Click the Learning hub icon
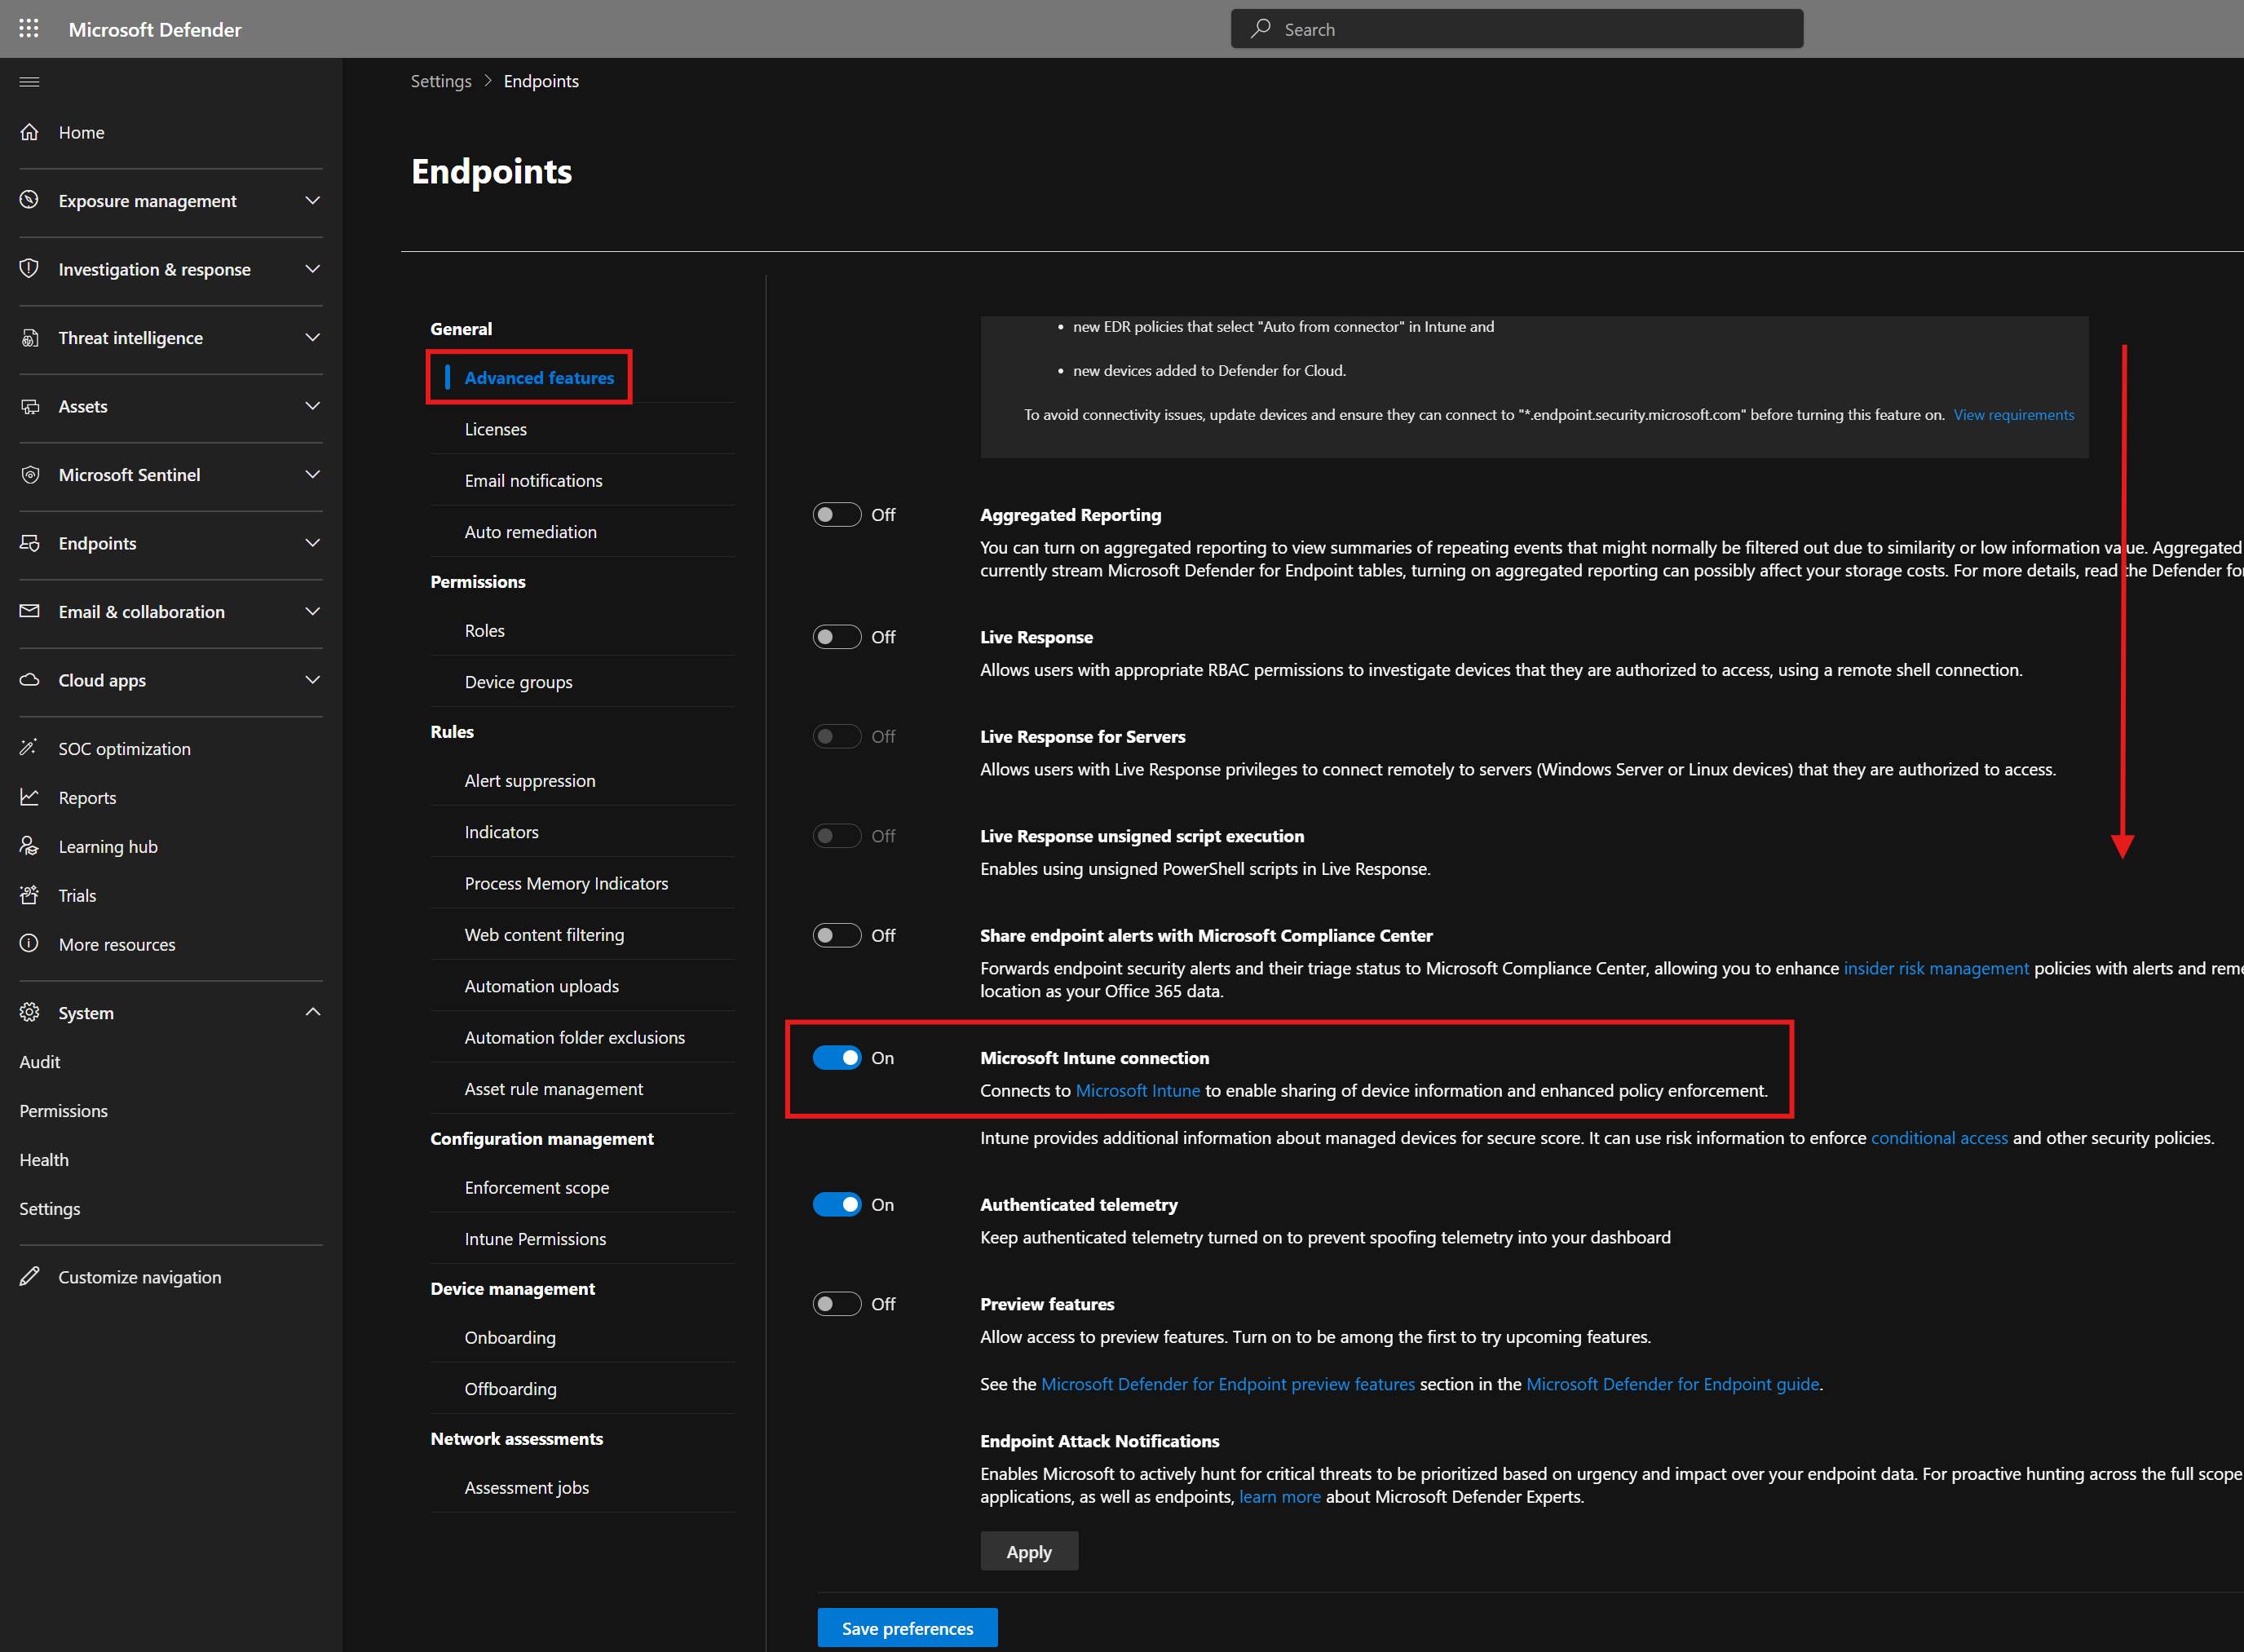This screenshot has width=2244, height=1652. [29, 846]
